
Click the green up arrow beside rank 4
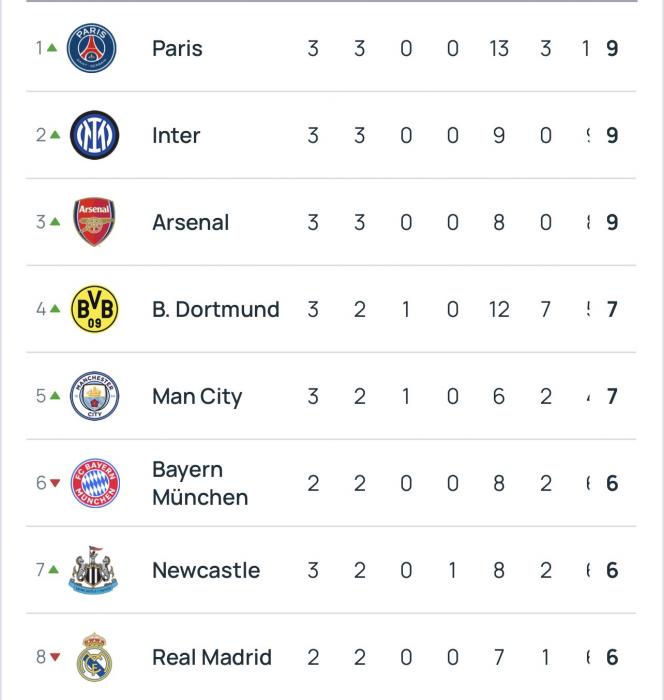[x=55, y=309]
